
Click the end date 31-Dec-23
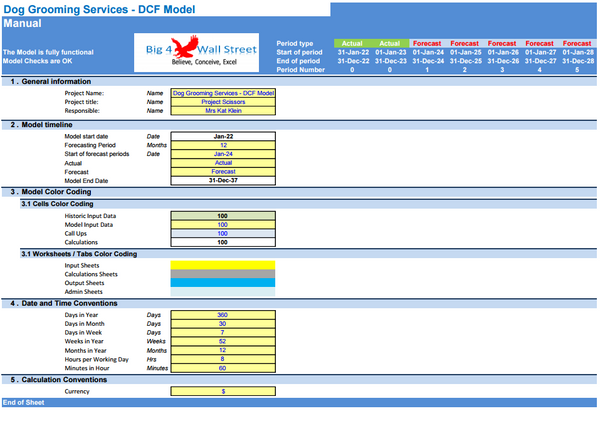[x=391, y=61]
